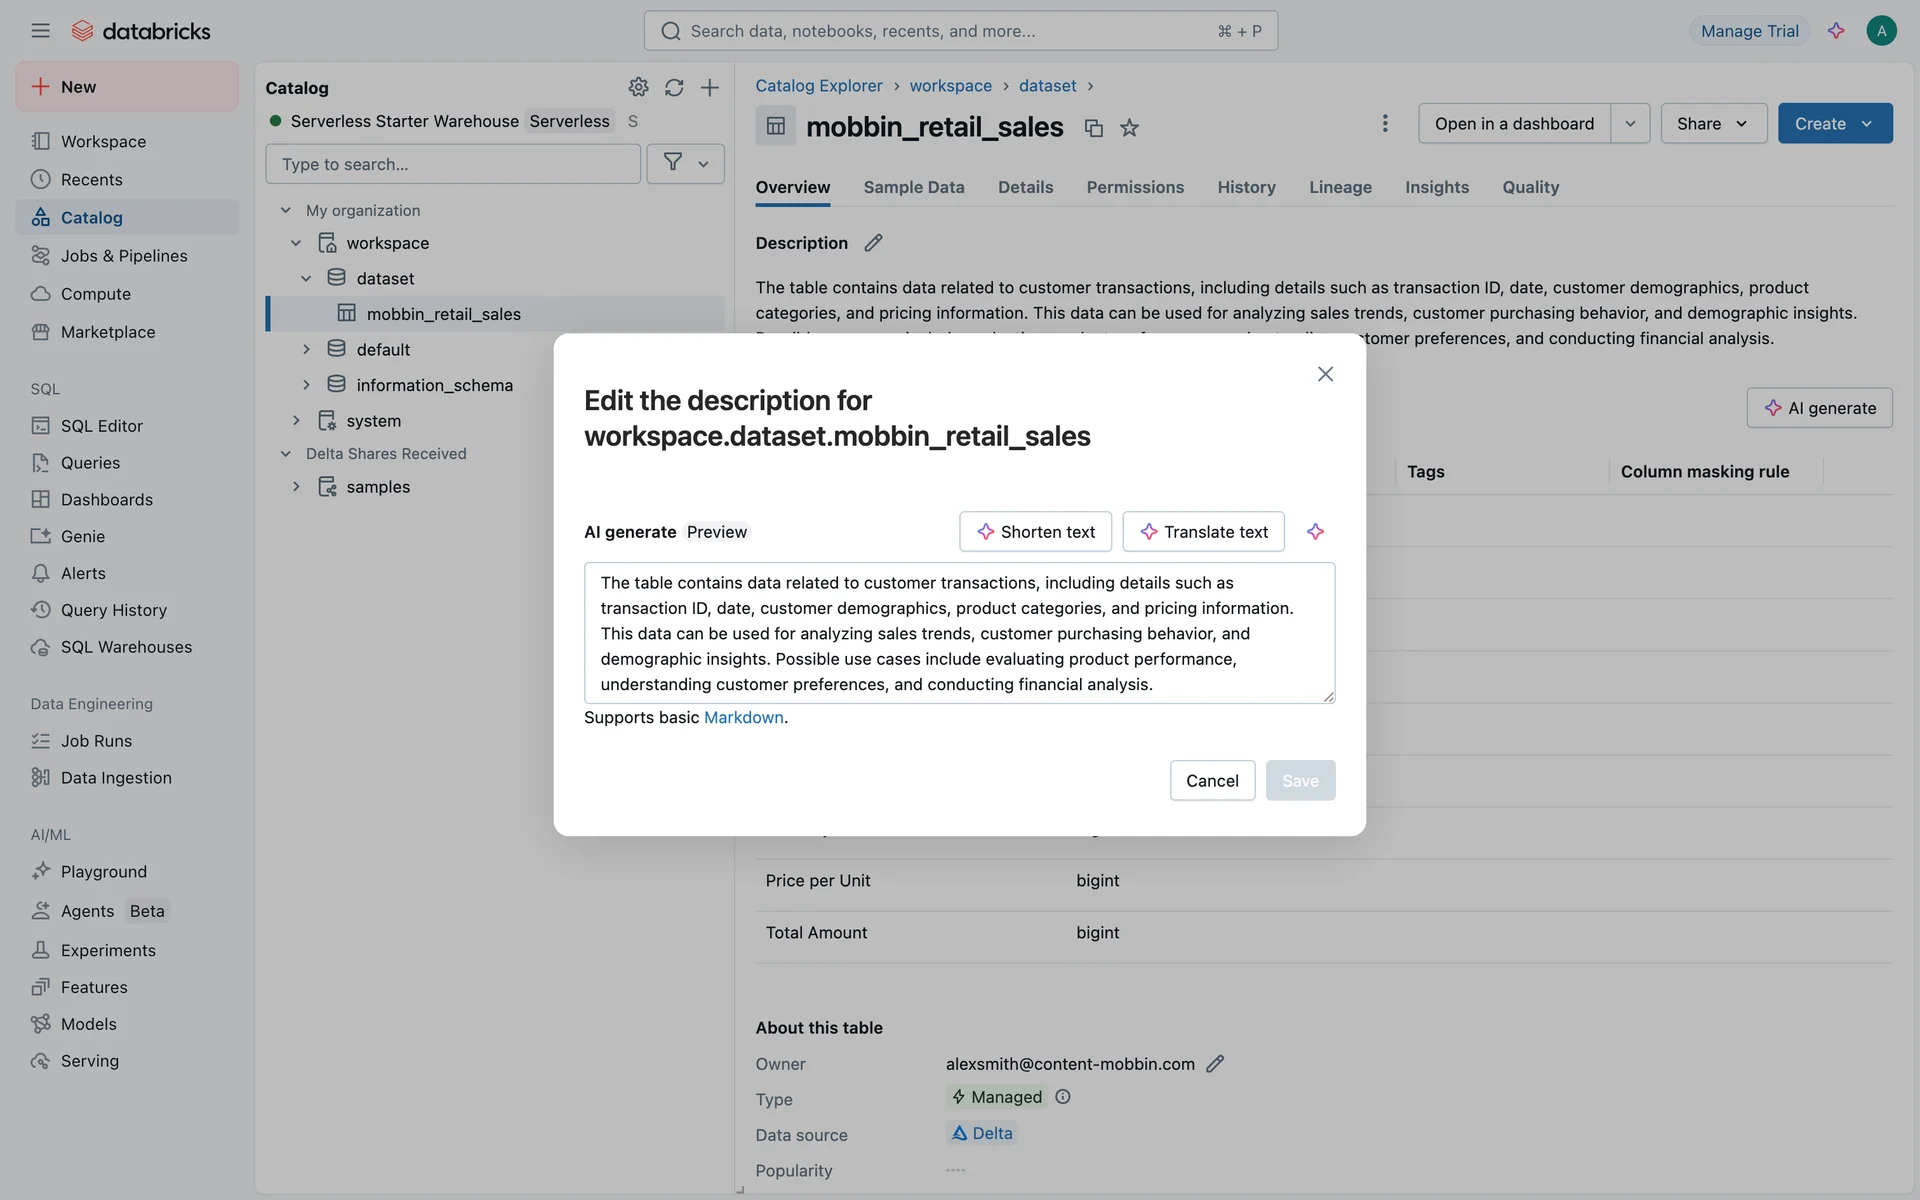This screenshot has height=1200, width=1920.
Task: Click the catalog settings gear icon
Action: coord(638,88)
